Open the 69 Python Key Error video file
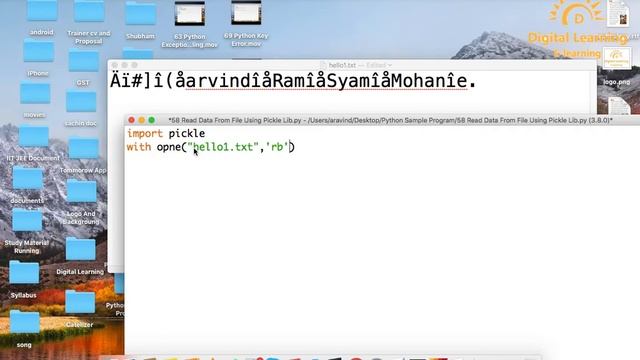 246,13
